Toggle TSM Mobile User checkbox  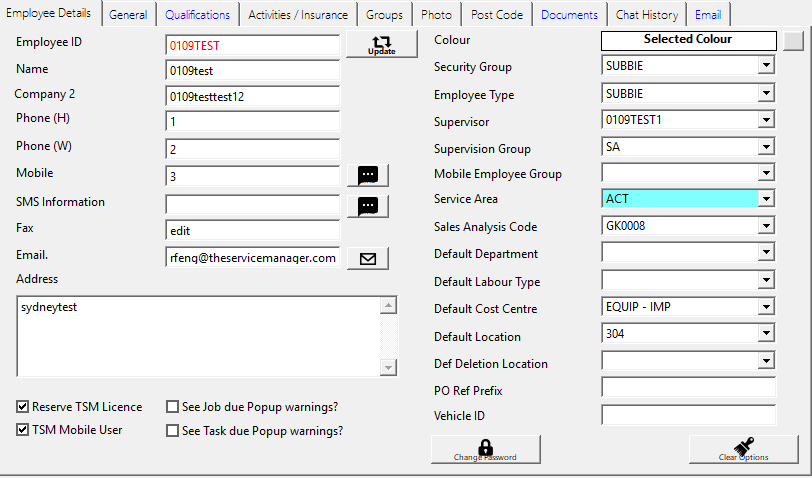pyautogui.click(x=23, y=431)
